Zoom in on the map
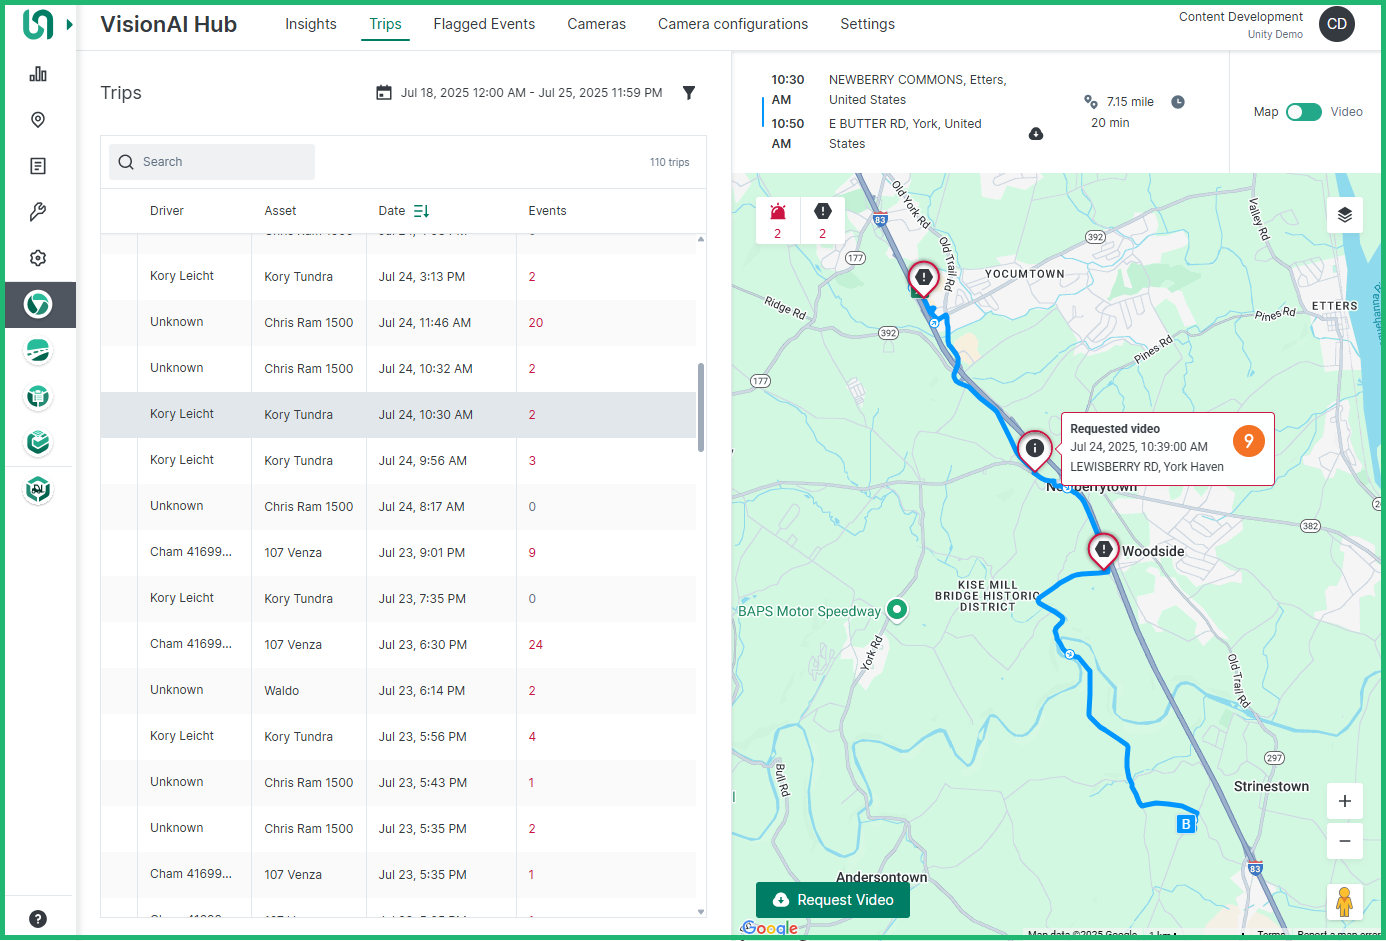 pyautogui.click(x=1344, y=801)
